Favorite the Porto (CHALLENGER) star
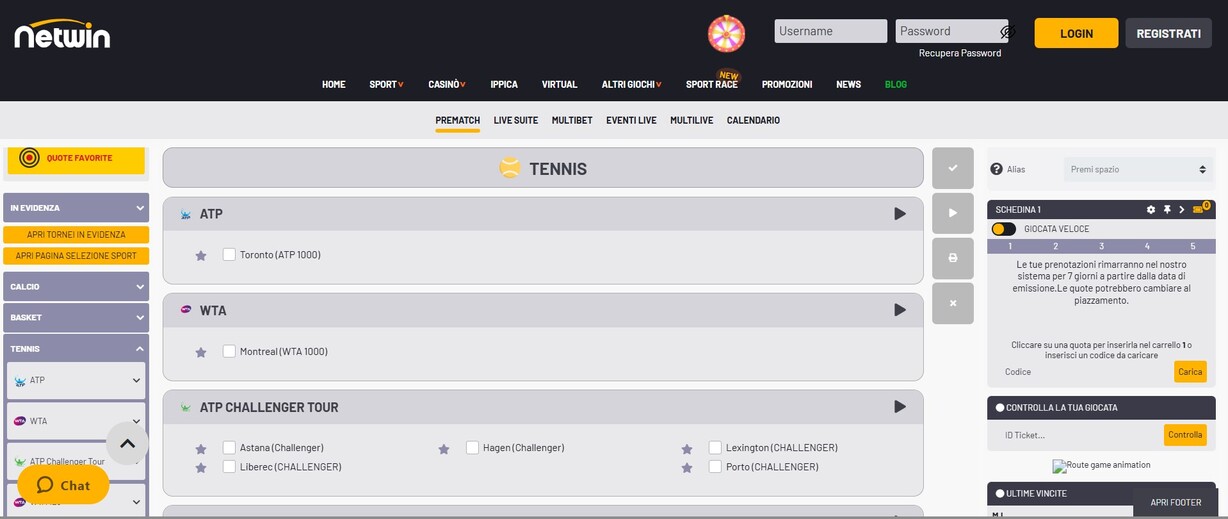Image resolution: width=1228 pixels, height=519 pixels. point(687,467)
